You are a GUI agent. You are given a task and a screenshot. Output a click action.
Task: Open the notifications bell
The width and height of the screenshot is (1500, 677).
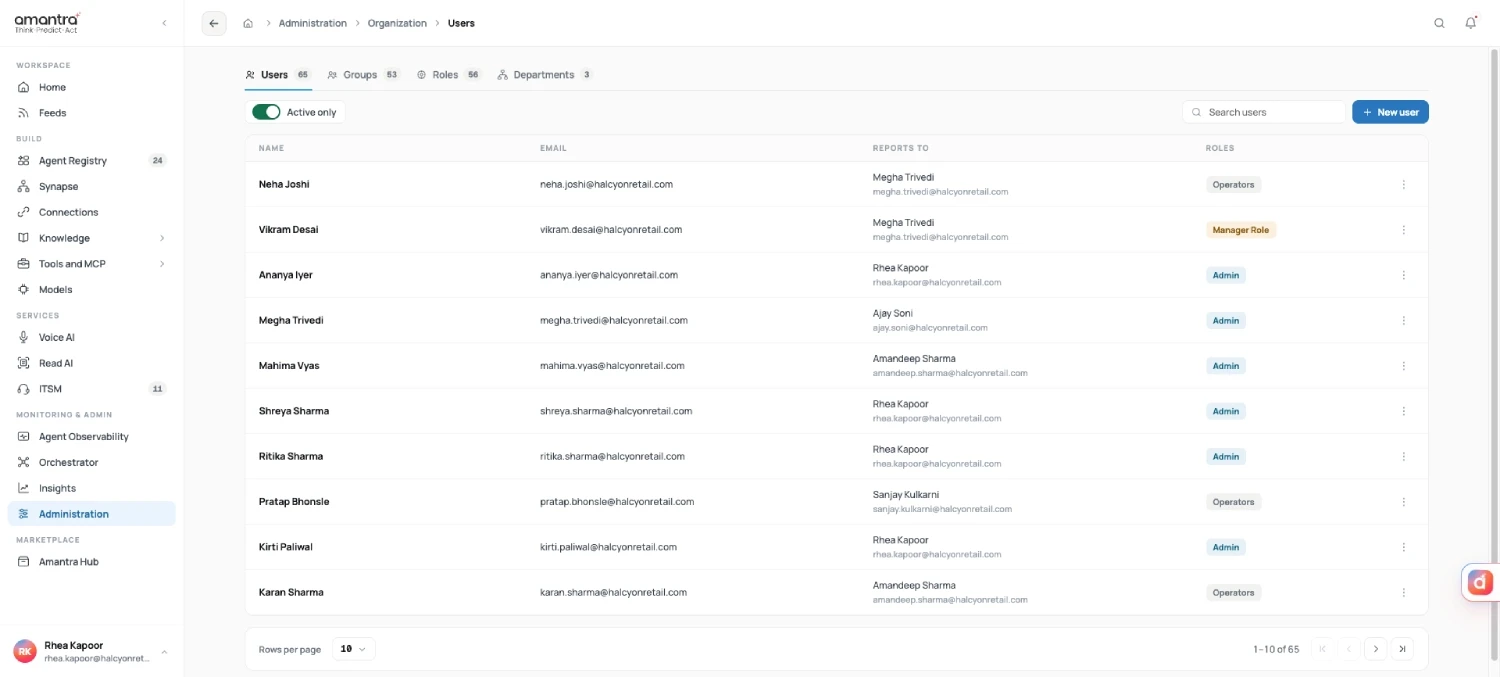tap(1471, 23)
